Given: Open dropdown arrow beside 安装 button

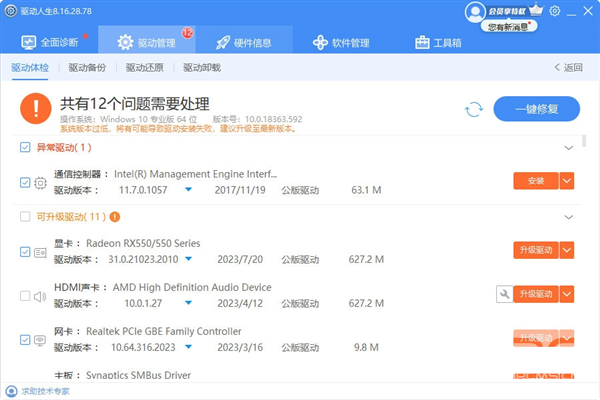Looking at the screenshot, I should (x=567, y=181).
